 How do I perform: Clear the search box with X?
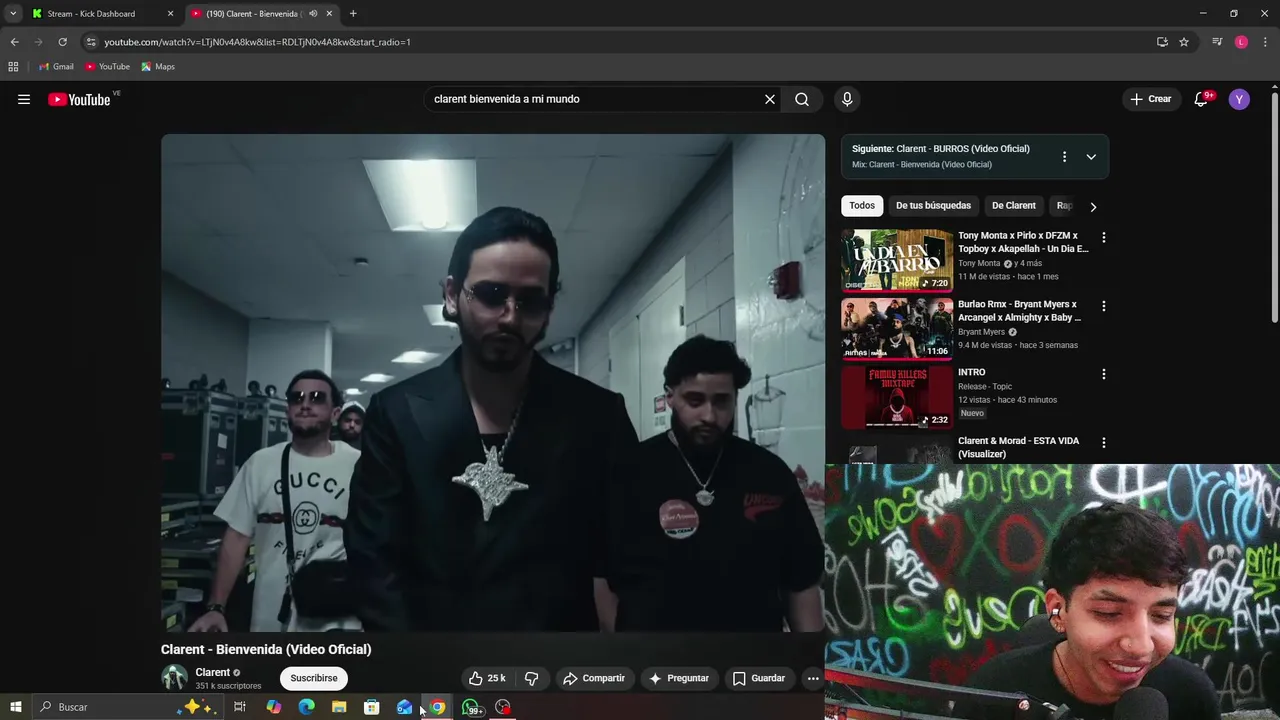(770, 99)
